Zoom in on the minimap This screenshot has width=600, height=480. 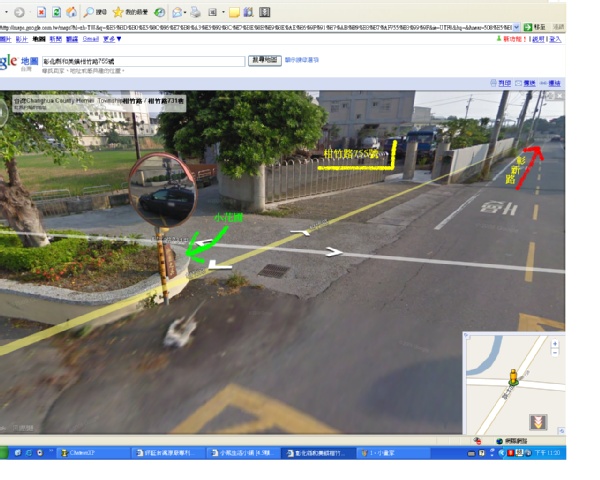click(x=555, y=344)
